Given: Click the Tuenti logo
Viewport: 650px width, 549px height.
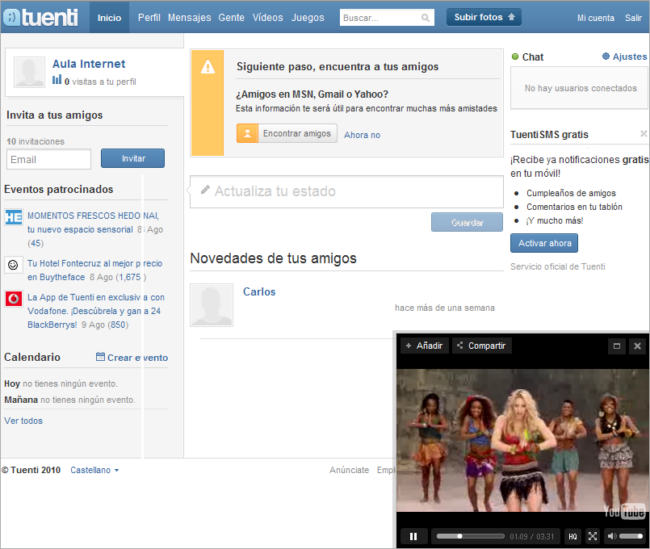Looking at the screenshot, I should [x=41, y=17].
